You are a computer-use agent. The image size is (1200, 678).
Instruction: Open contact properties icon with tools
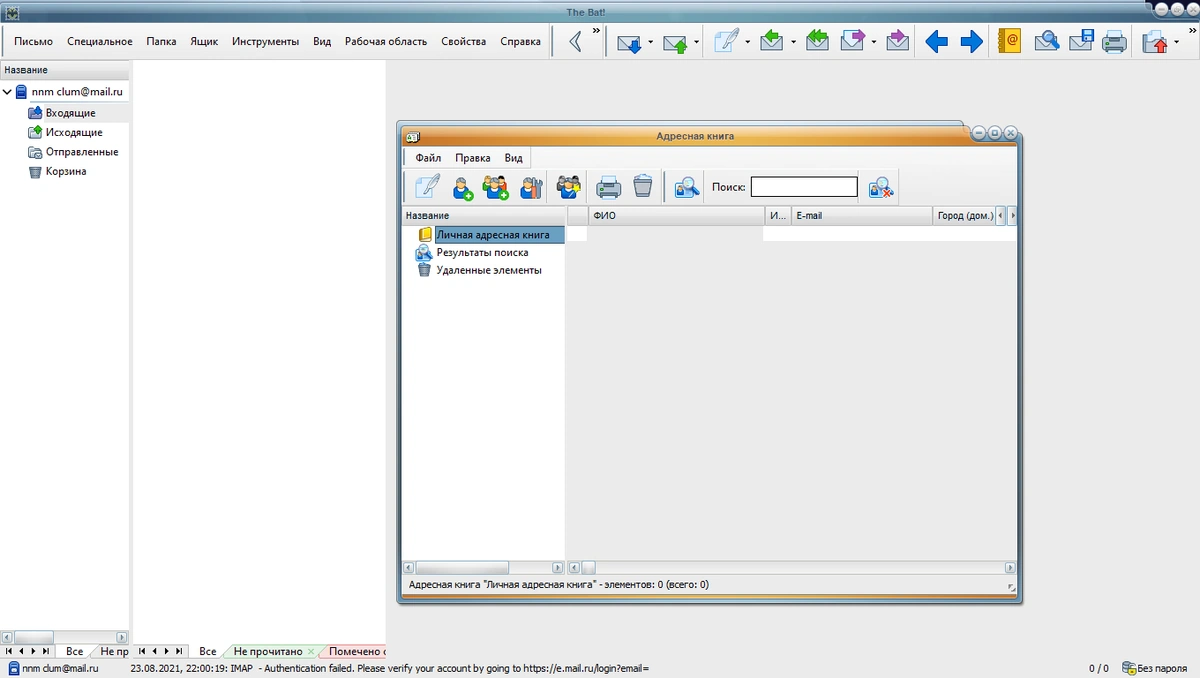(x=531, y=187)
